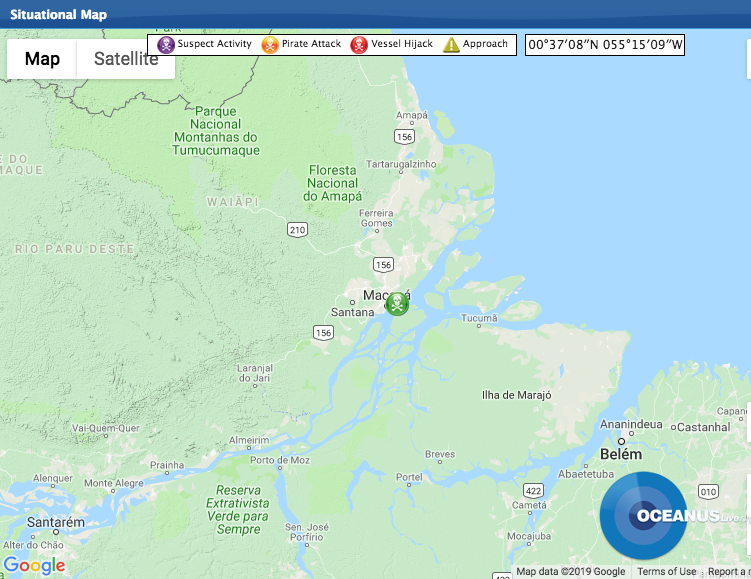Click the Santarém city label
Image resolution: width=751 pixels, height=579 pixels.
click(x=56, y=522)
